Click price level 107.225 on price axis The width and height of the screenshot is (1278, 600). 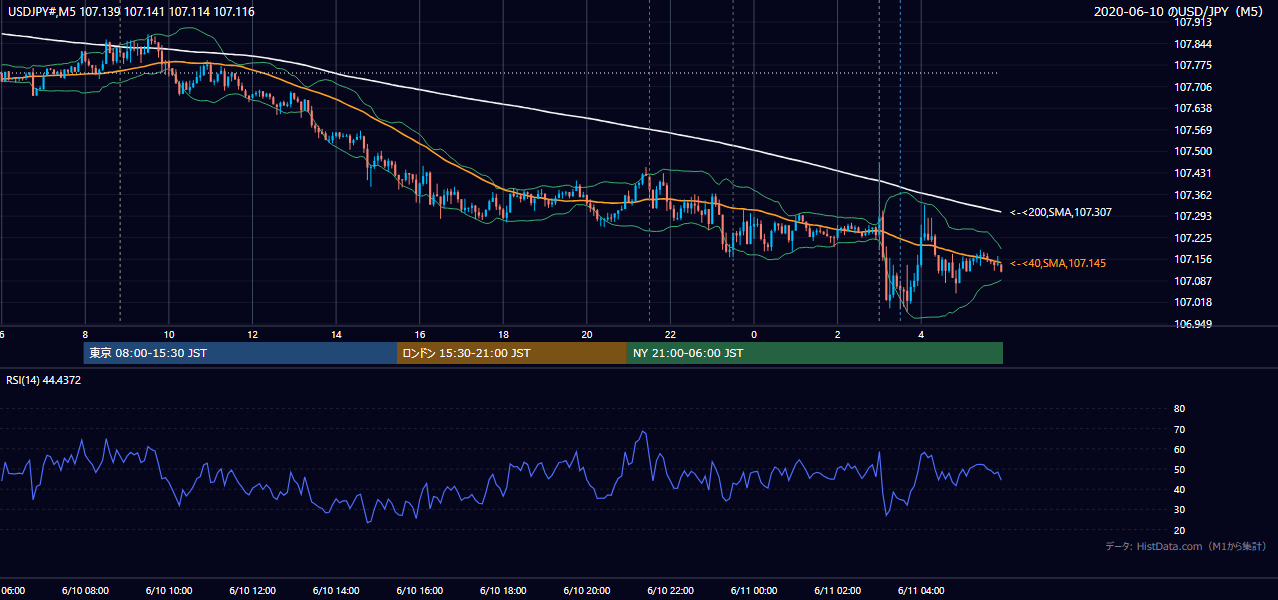click(1192, 238)
